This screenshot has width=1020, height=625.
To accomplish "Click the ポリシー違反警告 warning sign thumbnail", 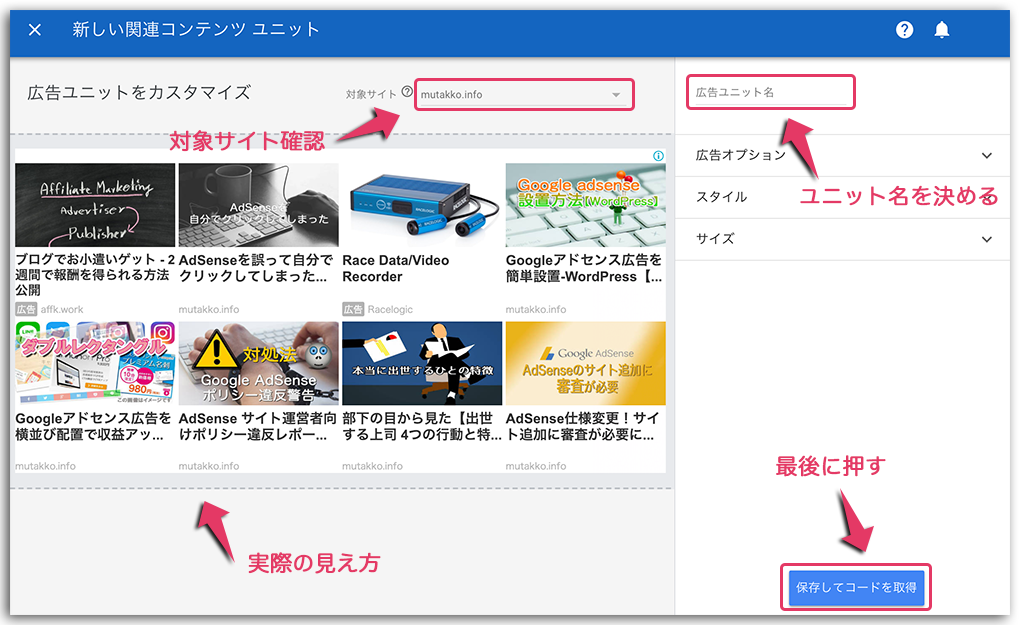I will click(258, 361).
